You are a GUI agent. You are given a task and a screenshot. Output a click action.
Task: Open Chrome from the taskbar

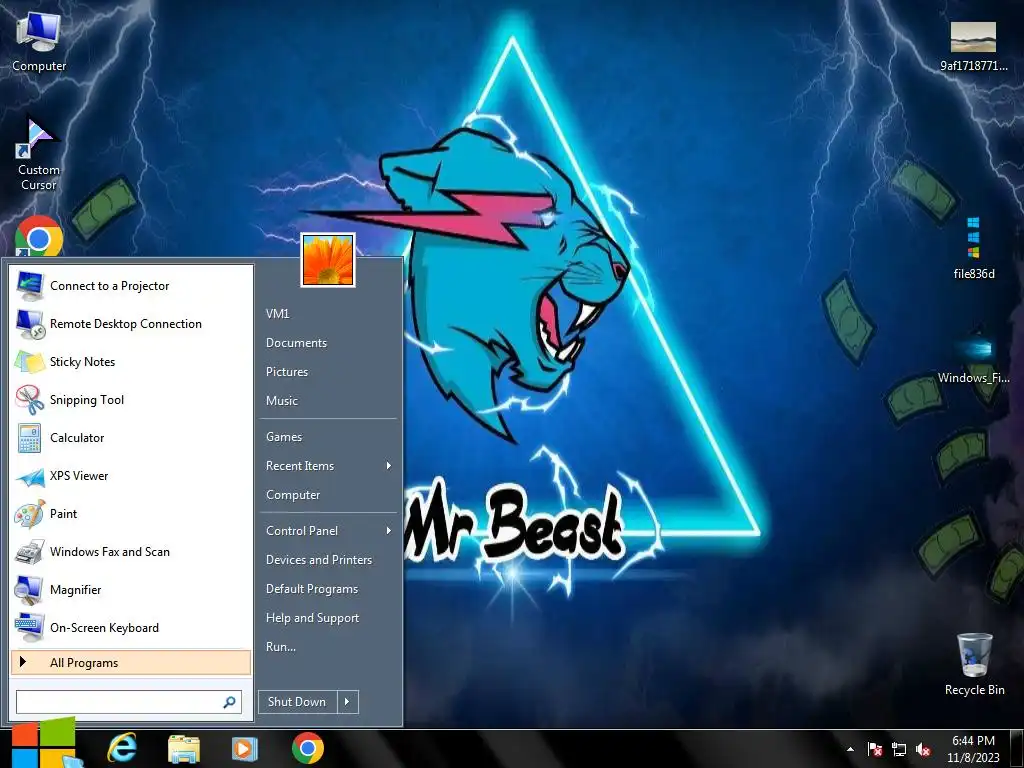point(308,748)
